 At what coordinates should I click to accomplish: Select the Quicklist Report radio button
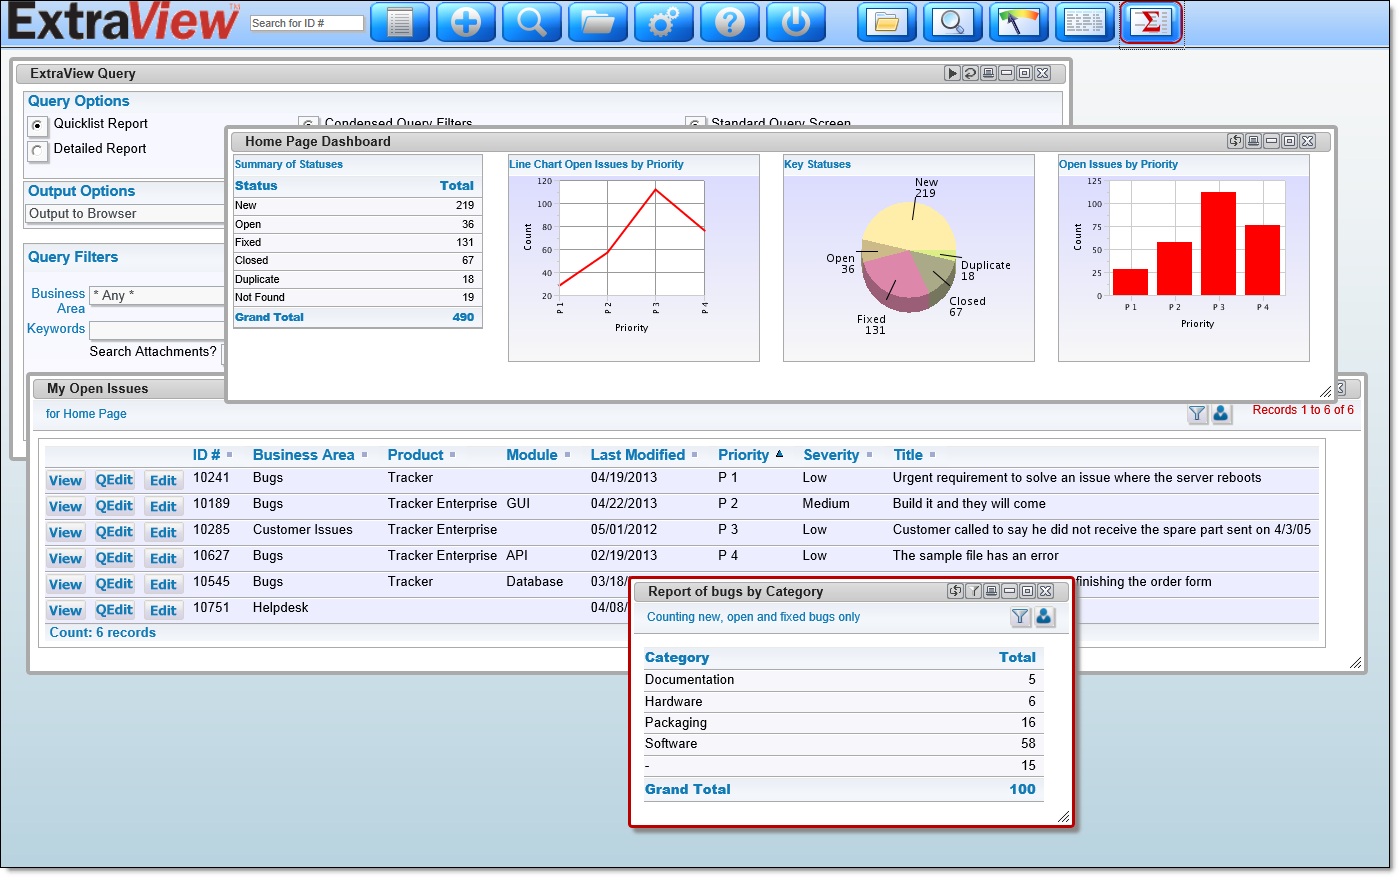37,125
